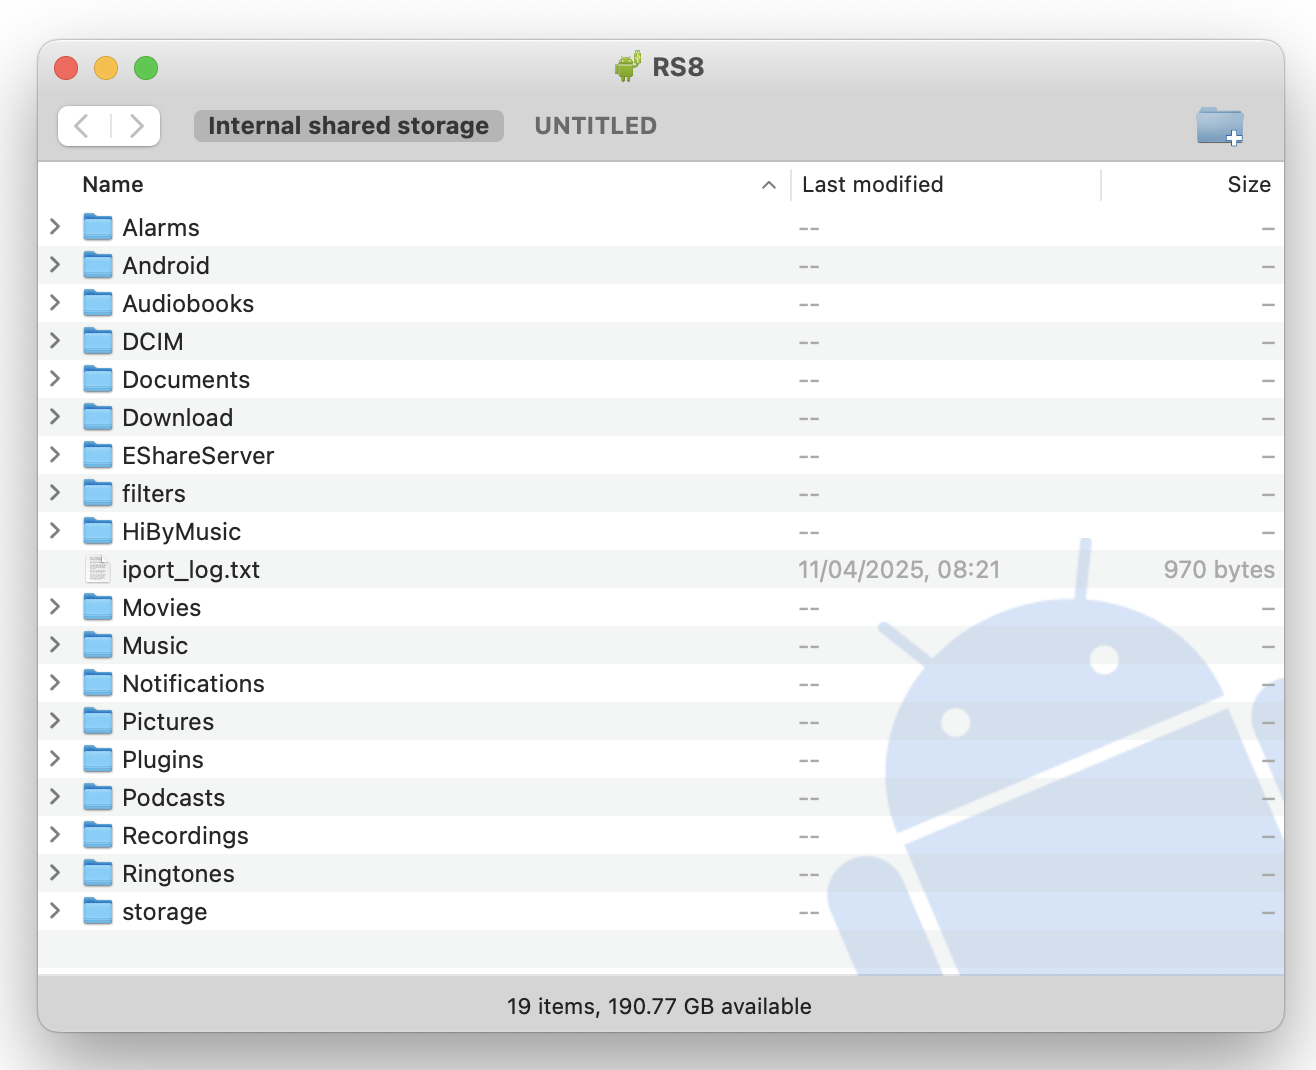The image size is (1316, 1070).
Task: Expand the Plugins folder
Action: [55, 759]
